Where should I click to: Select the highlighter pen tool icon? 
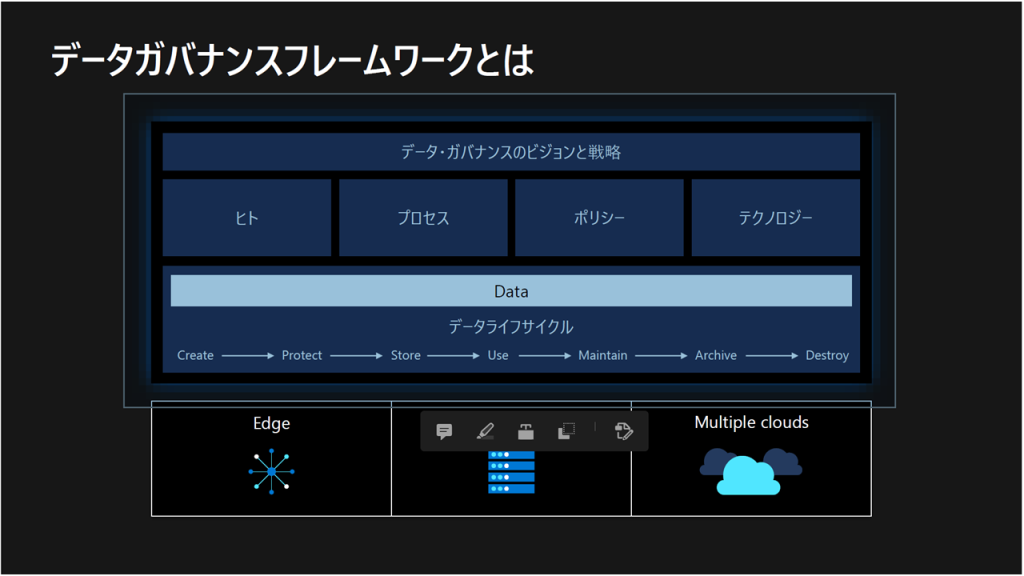[x=483, y=430]
